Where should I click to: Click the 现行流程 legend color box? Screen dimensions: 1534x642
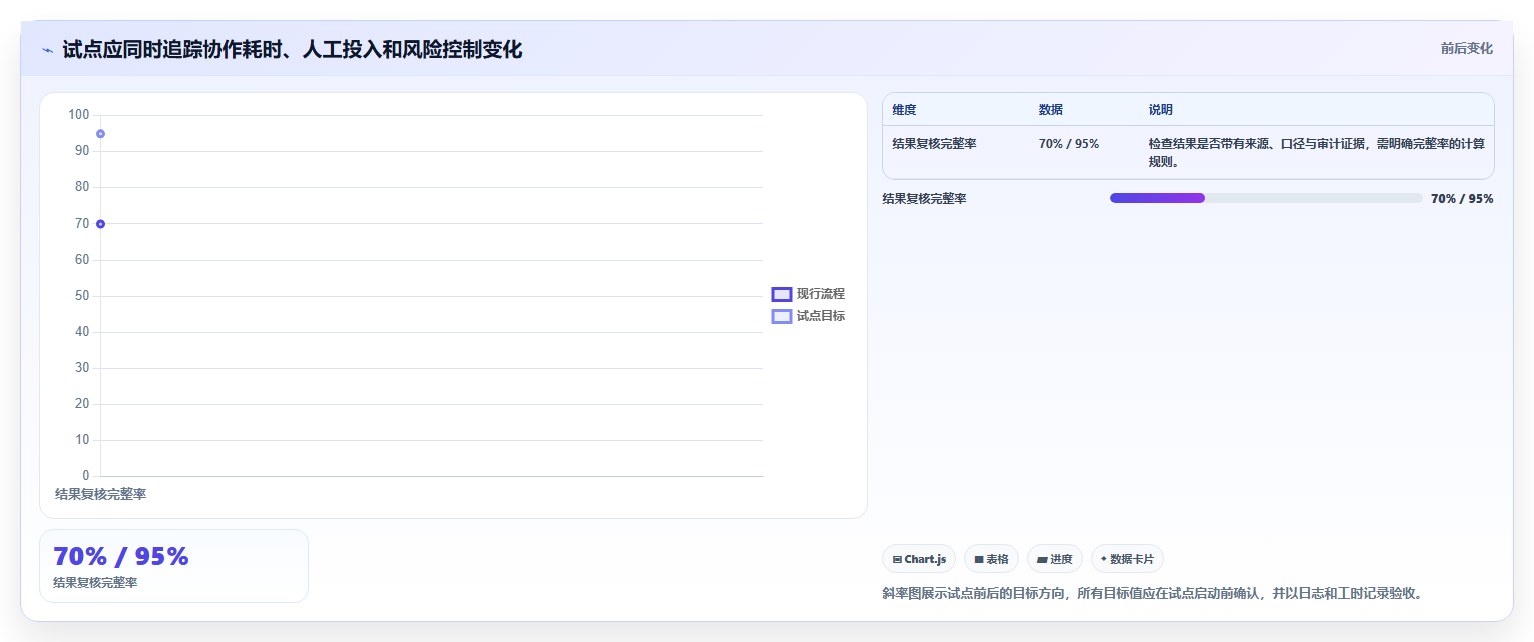782,294
